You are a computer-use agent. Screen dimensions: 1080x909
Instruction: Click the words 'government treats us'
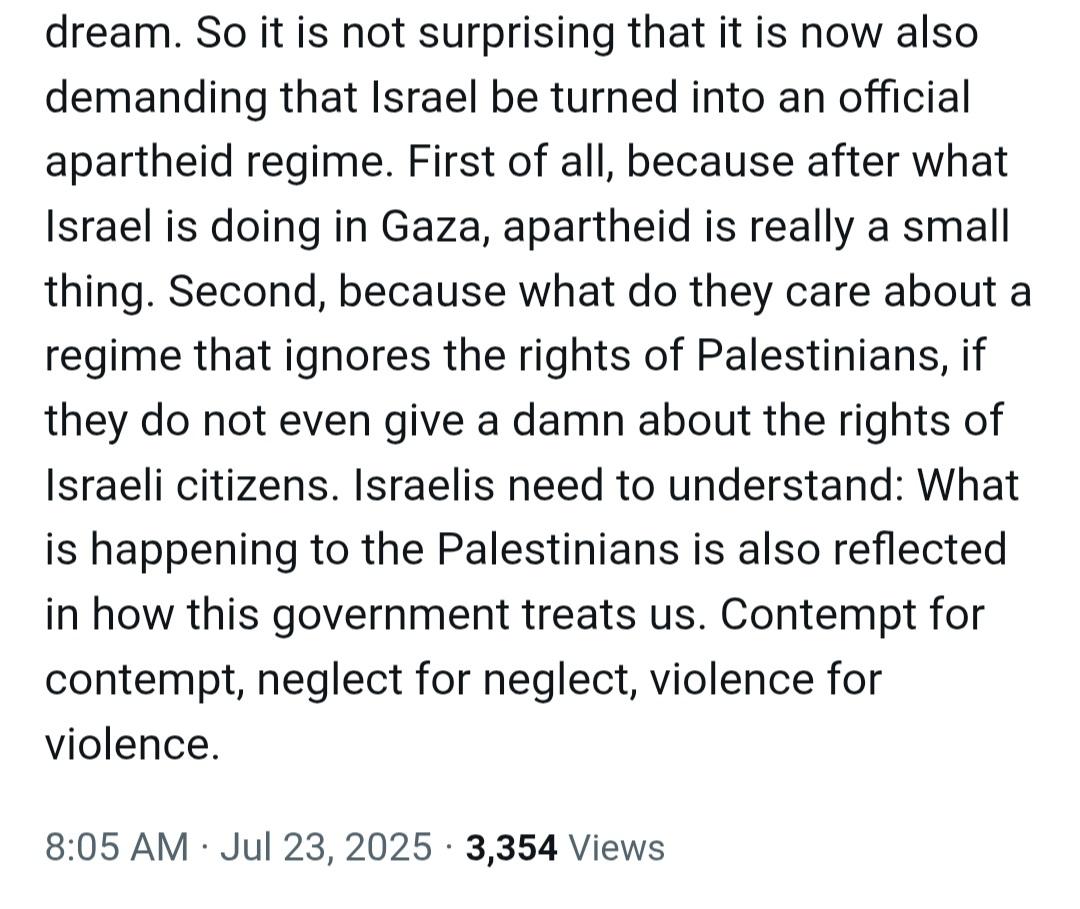[490, 615]
